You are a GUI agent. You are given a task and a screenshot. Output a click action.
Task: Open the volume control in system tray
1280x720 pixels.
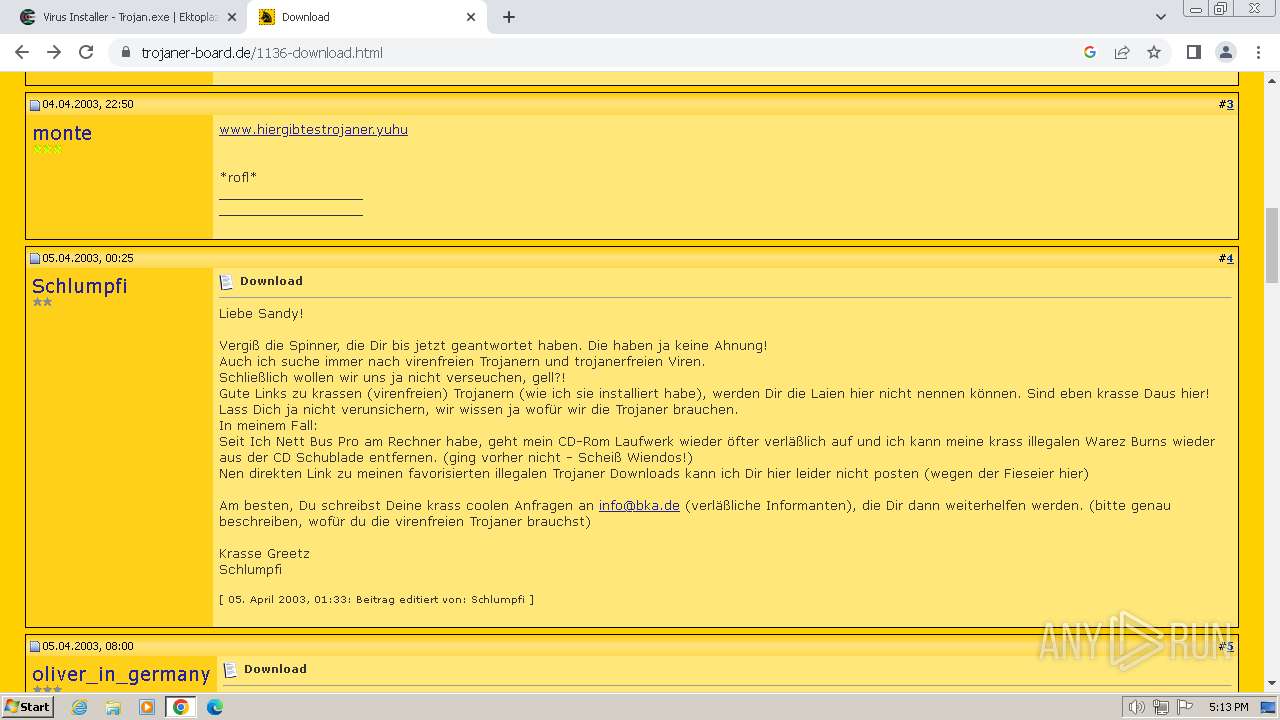1137,707
